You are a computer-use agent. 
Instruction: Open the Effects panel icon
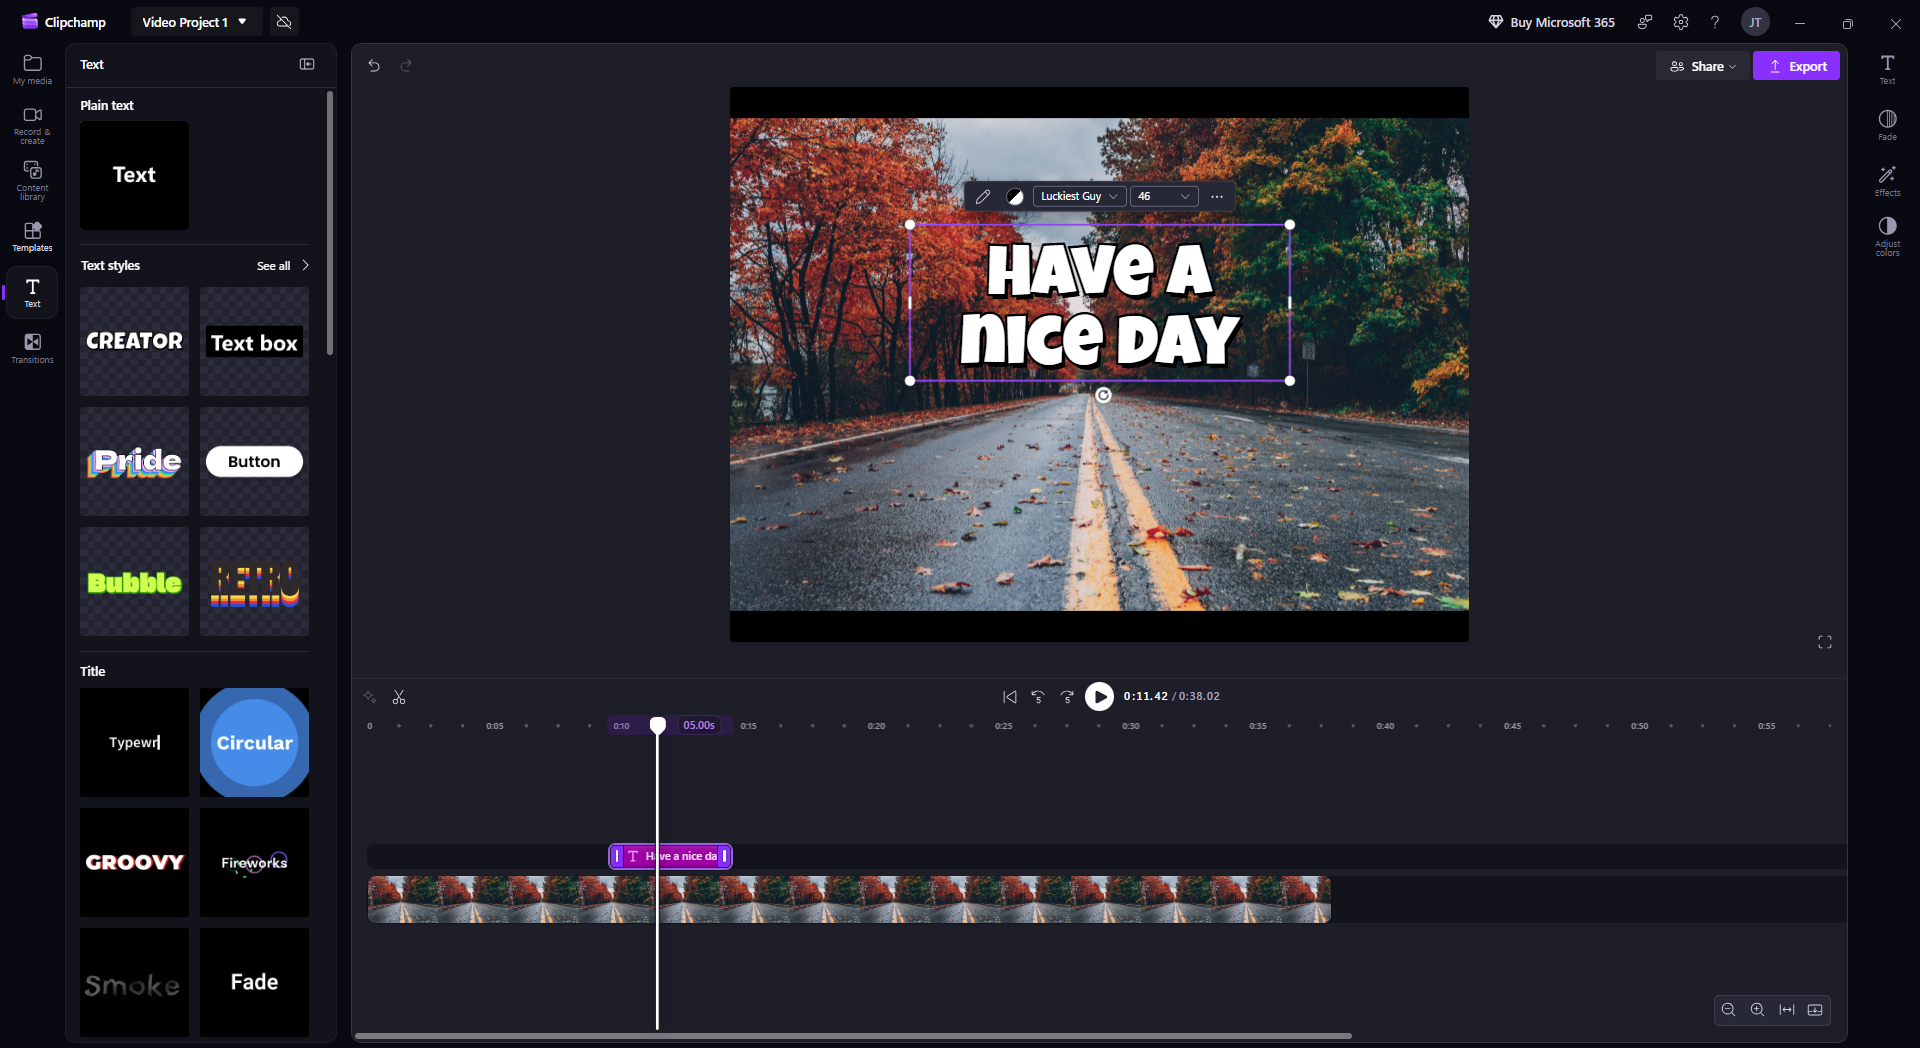(x=1887, y=180)
